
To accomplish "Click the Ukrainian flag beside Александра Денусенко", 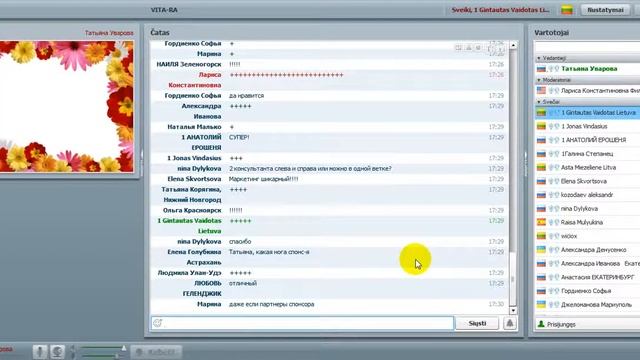I will 541,250.
